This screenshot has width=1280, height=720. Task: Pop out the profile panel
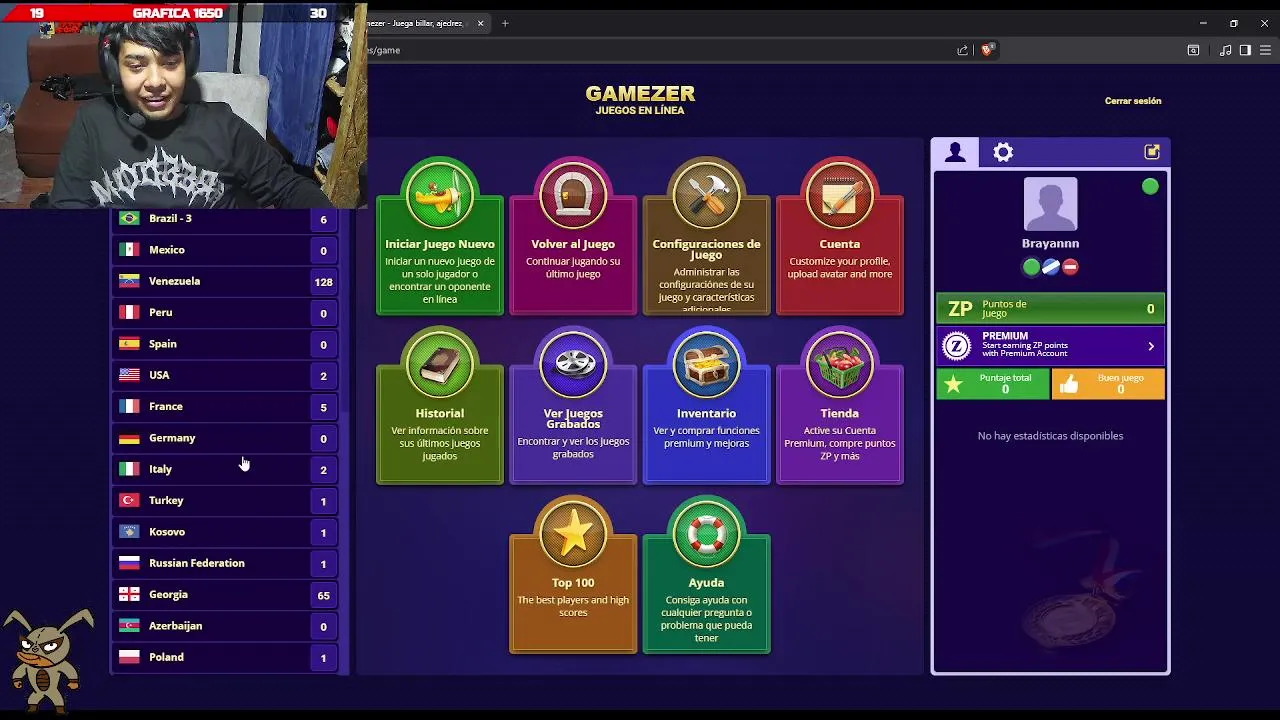click(x=1152, y=152)
